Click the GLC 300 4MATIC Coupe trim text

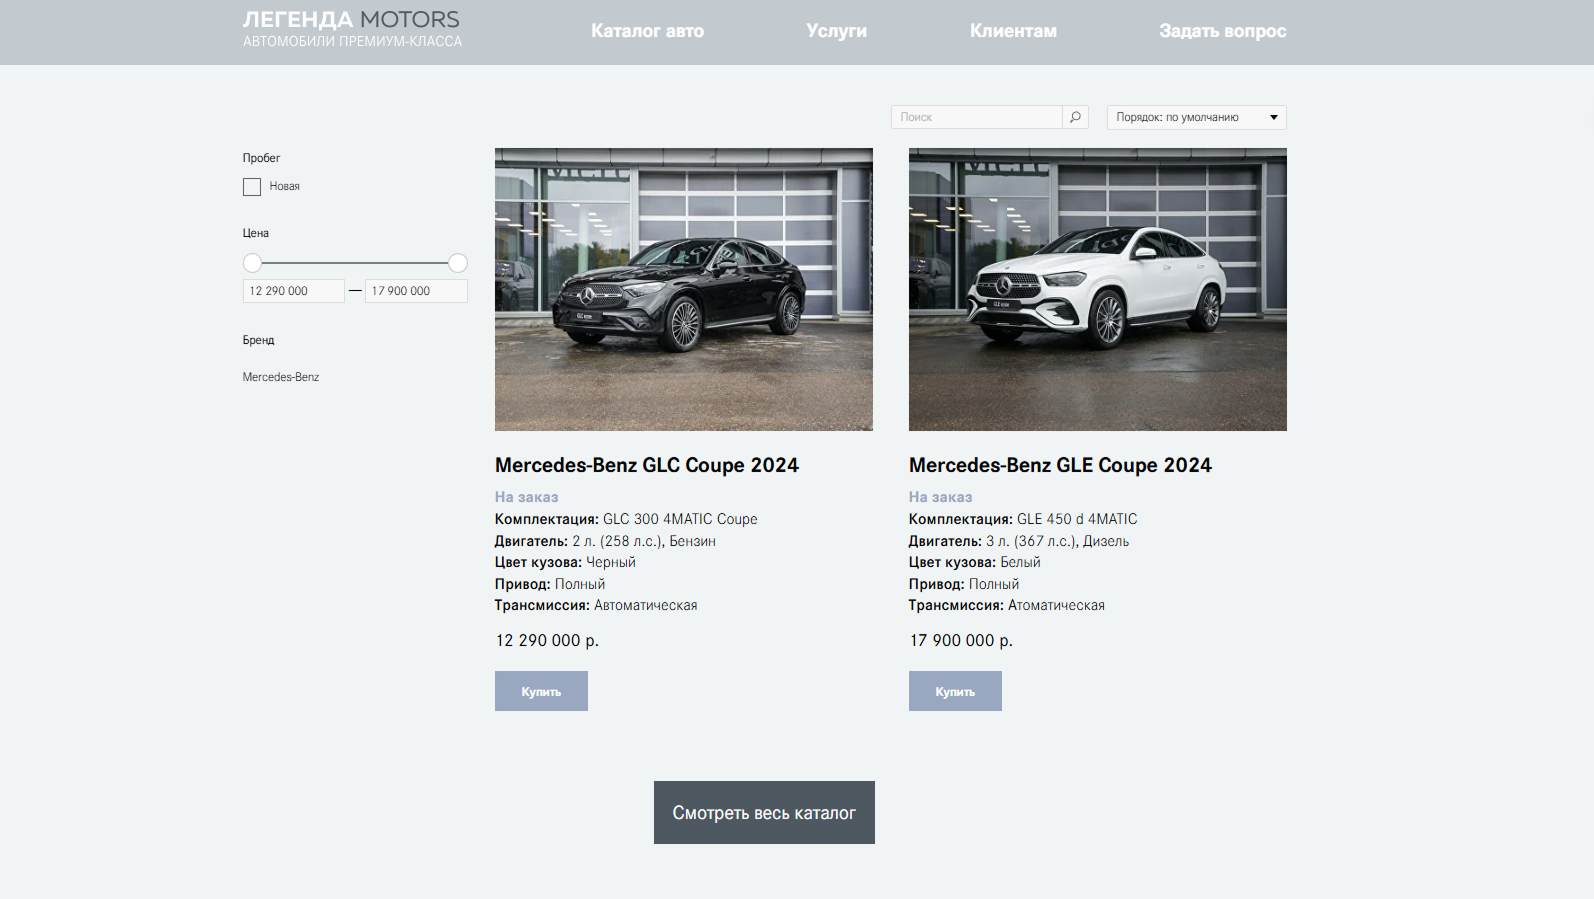tap(680, 519)
